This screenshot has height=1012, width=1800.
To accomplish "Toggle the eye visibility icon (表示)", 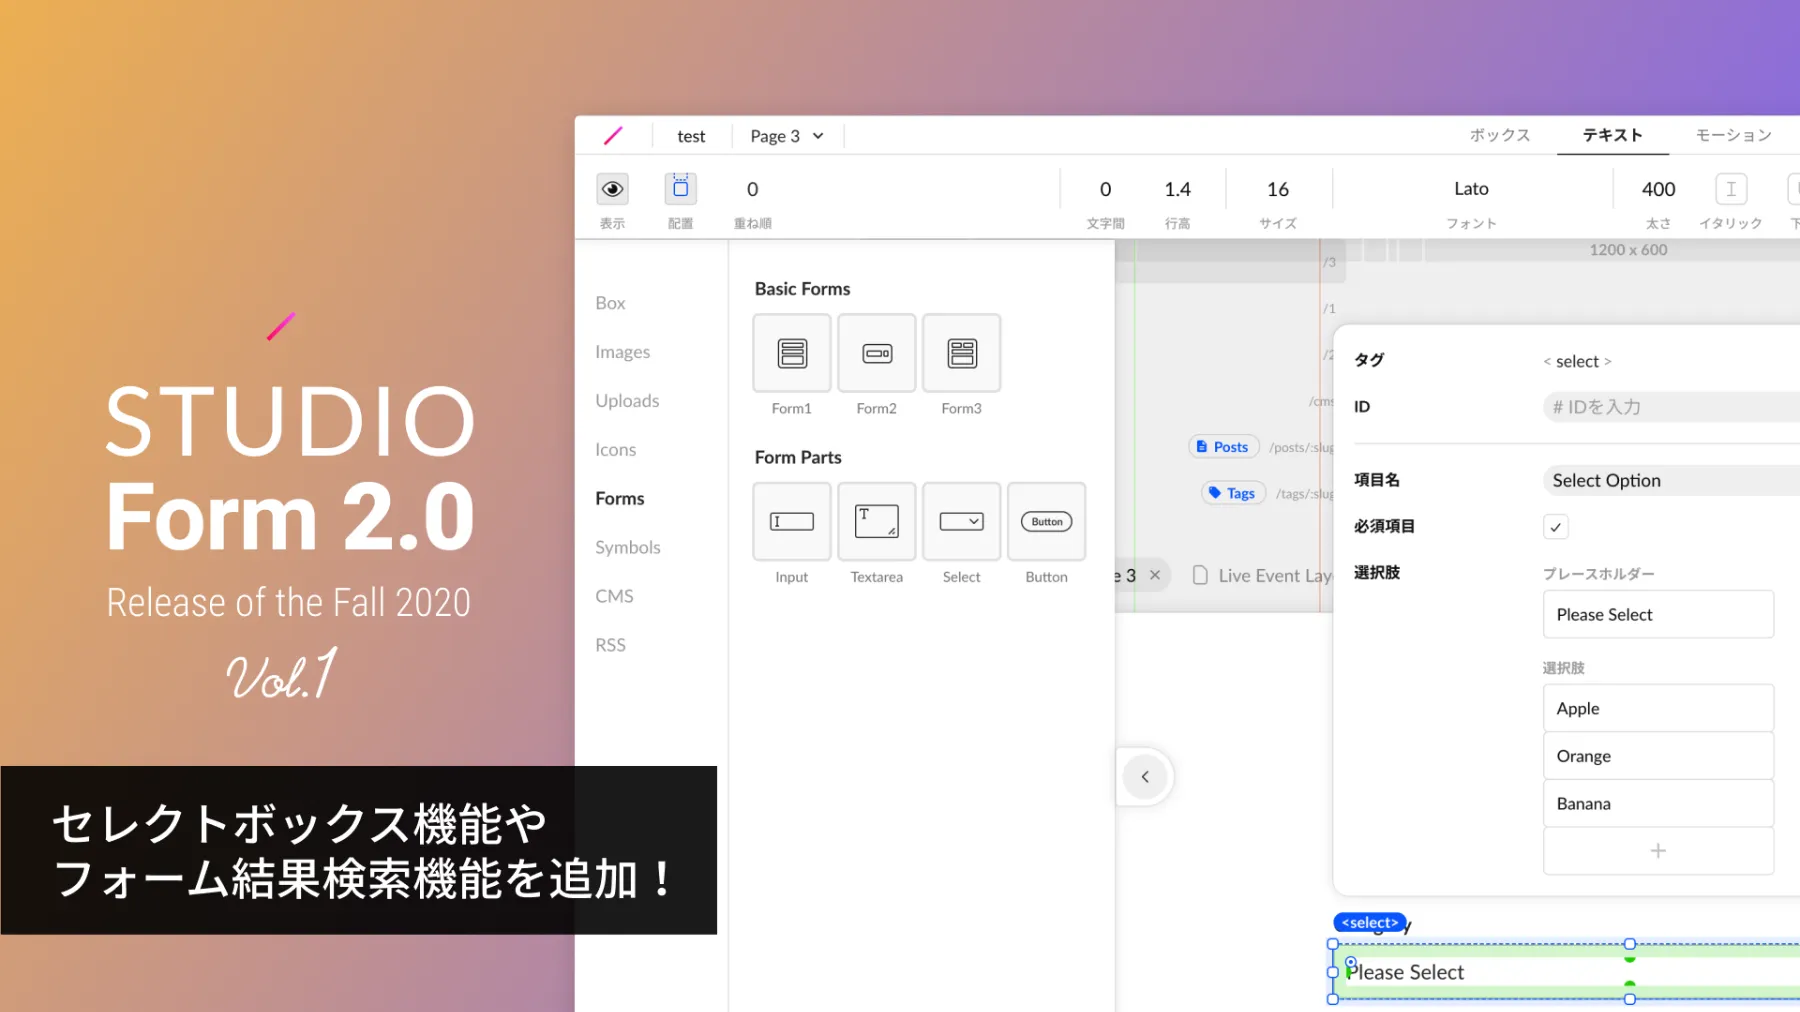I will (x=612, y=189).
